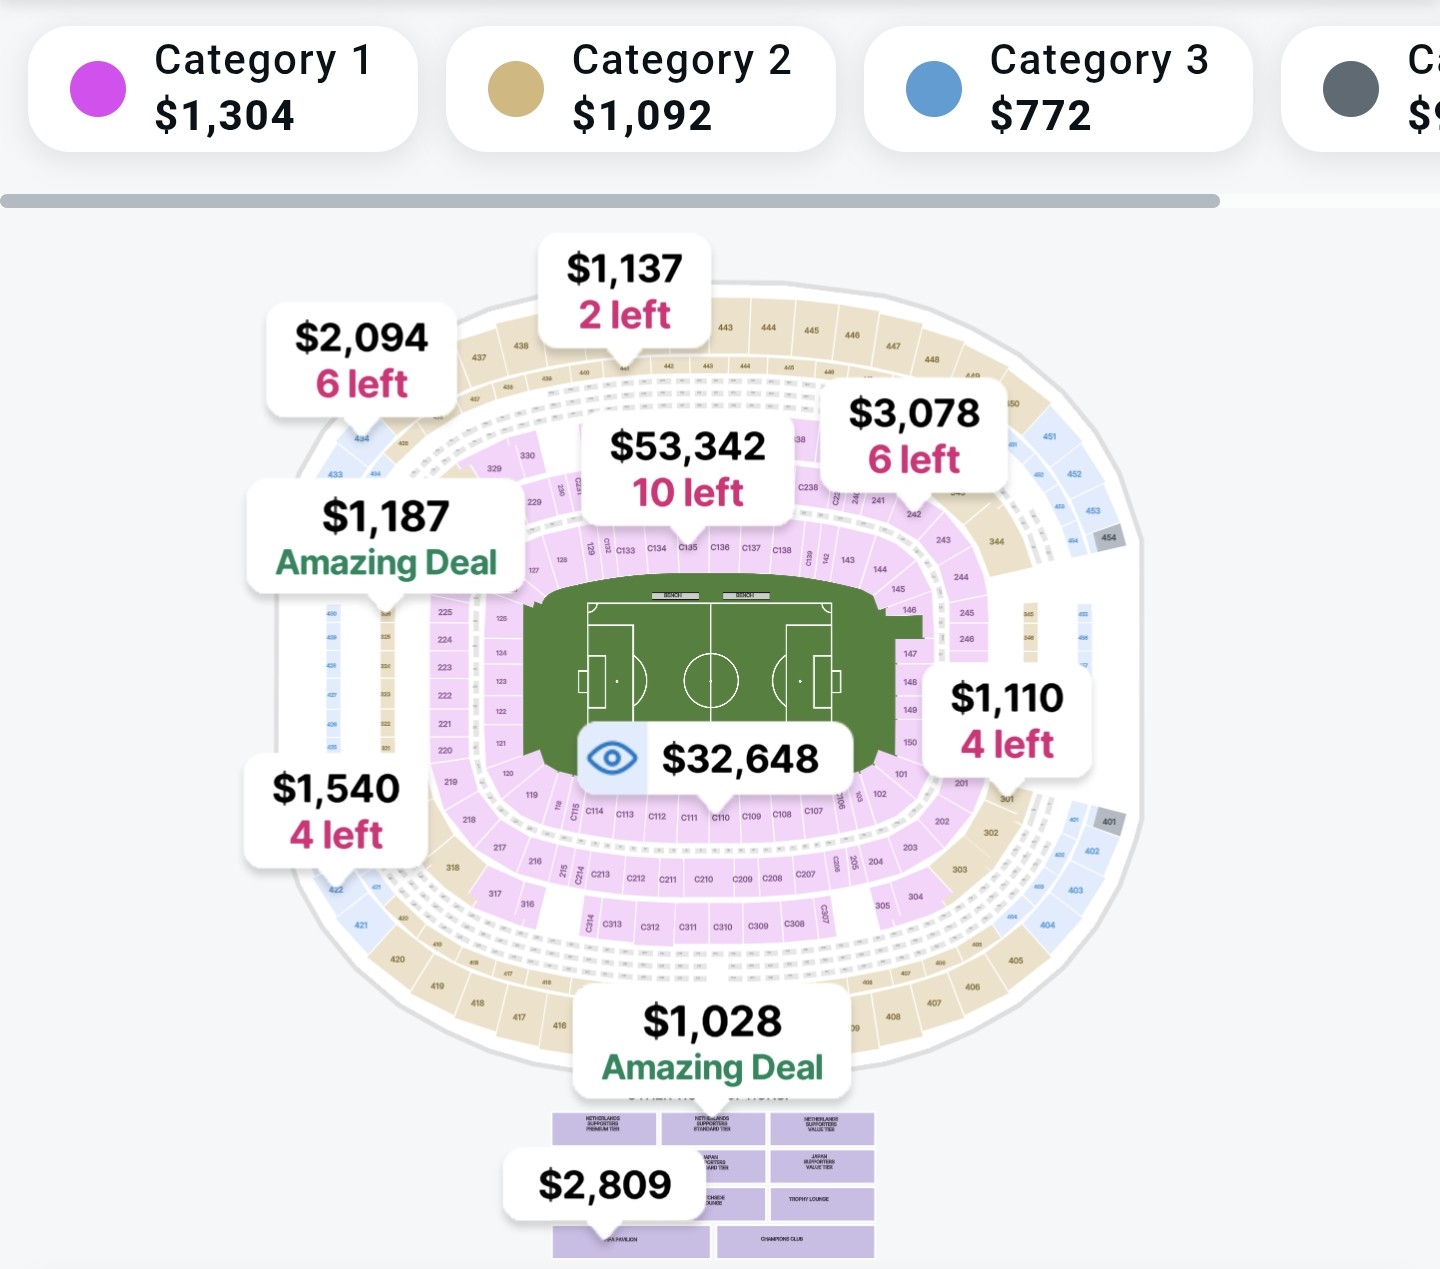Click the horizontal category scrollbar

[610, 201]
